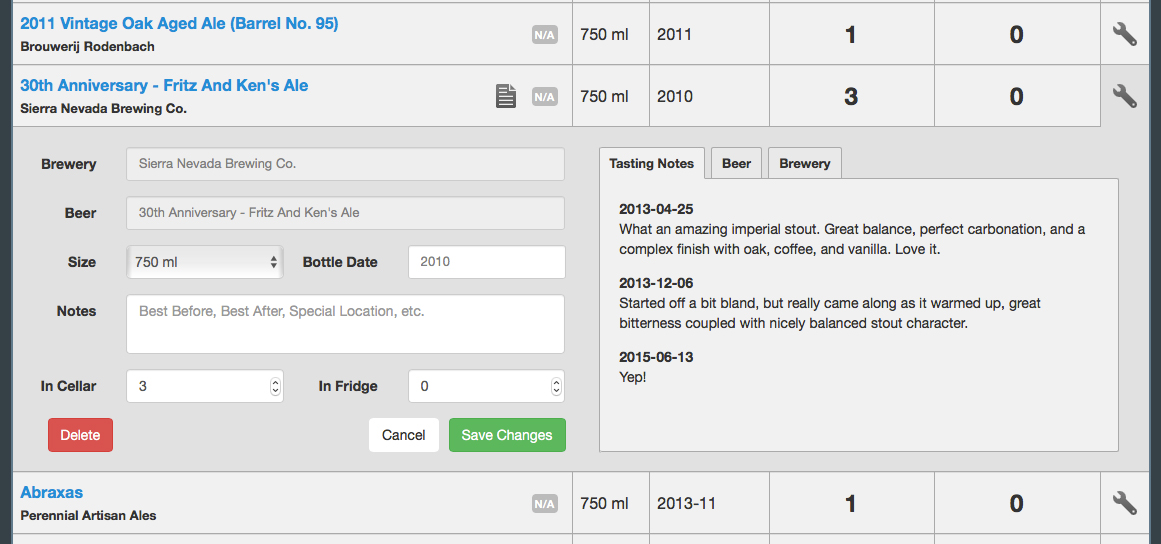Click N/A badge on 30th Anniversary row
1161x544 pixels.
[x=544, y=97]
